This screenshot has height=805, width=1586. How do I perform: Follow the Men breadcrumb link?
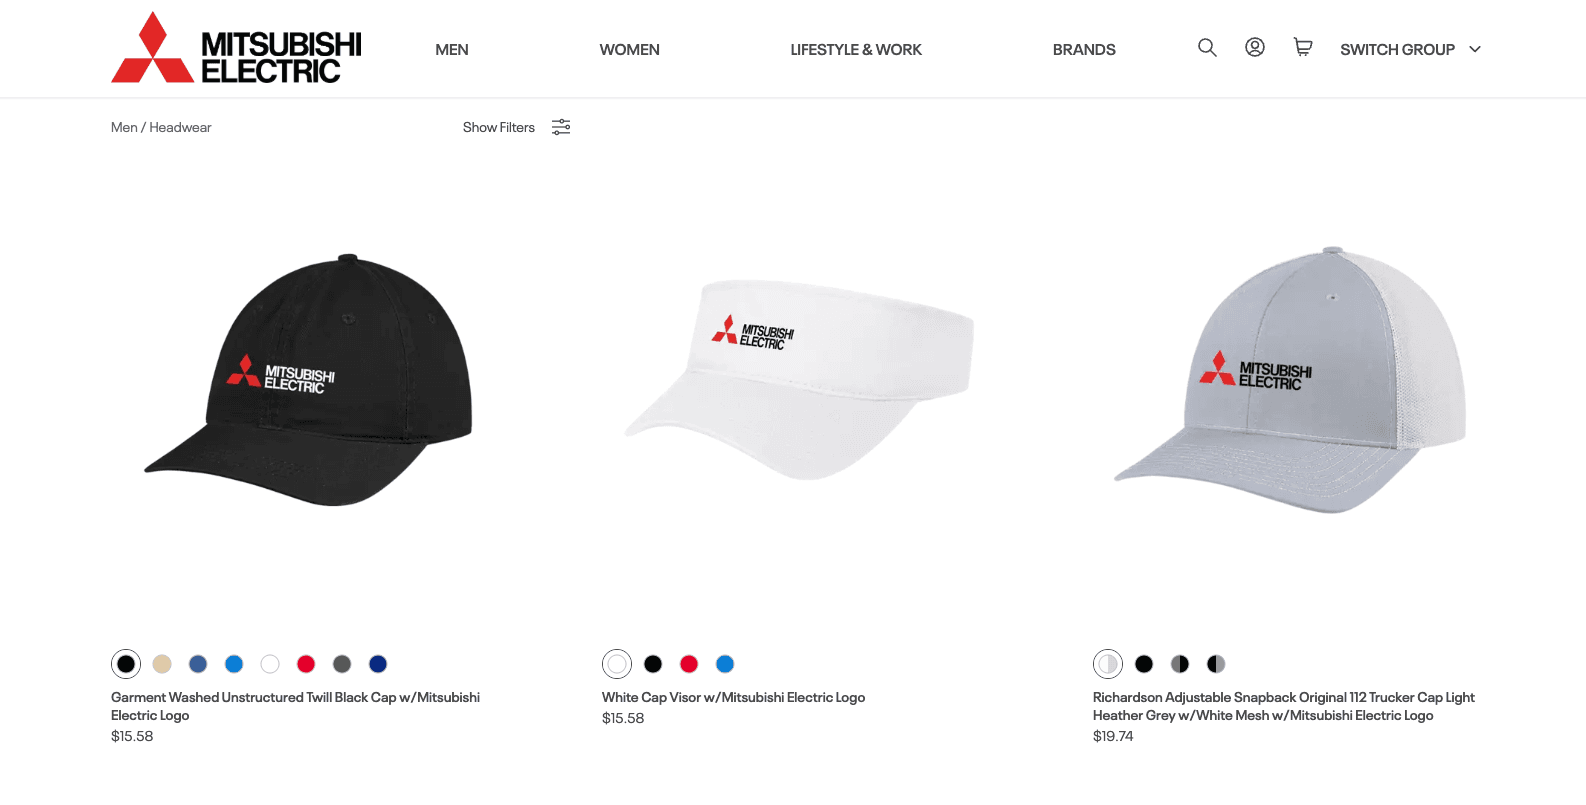click(x=124, y=127)
